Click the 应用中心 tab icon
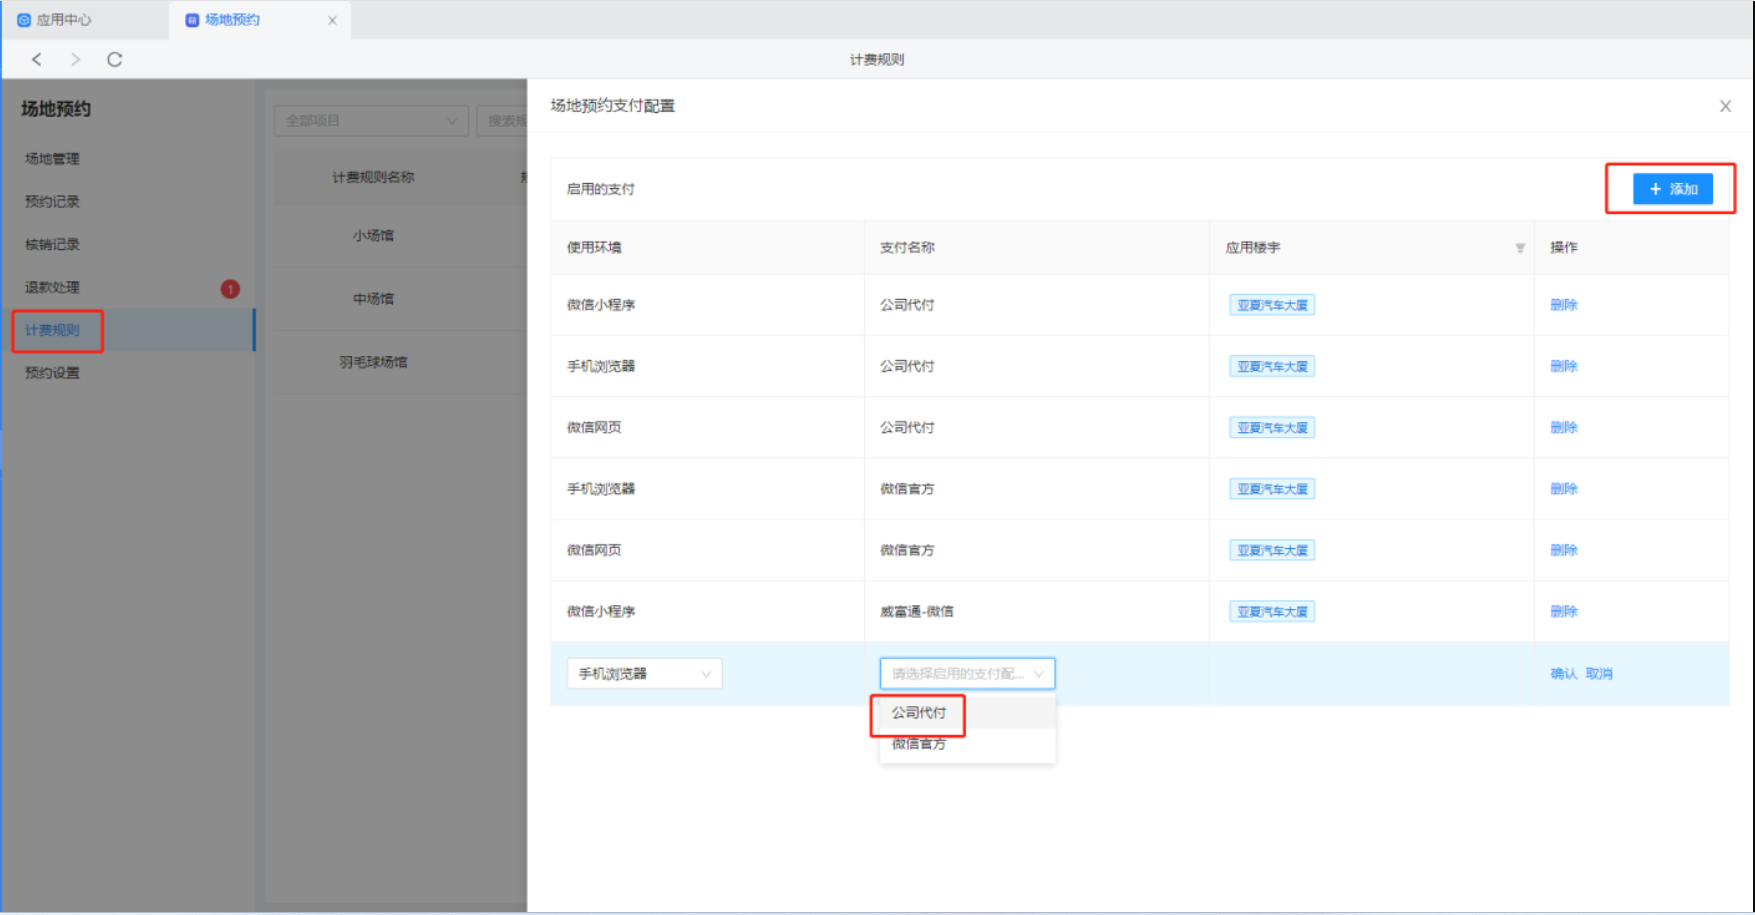This screenshot has width=1755, height=915. coord(24,20)
